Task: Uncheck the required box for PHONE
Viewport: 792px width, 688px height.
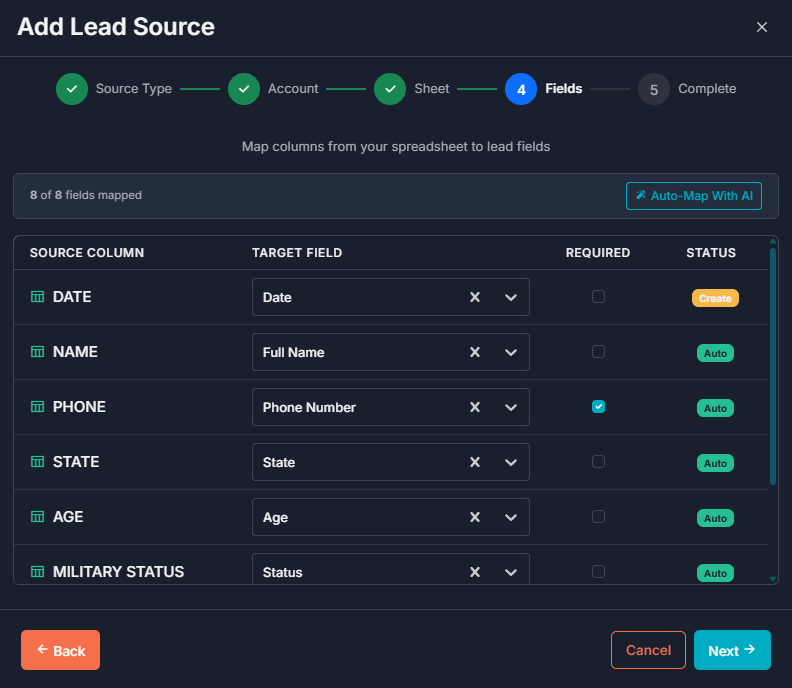Action: click(x=598, y=406)
